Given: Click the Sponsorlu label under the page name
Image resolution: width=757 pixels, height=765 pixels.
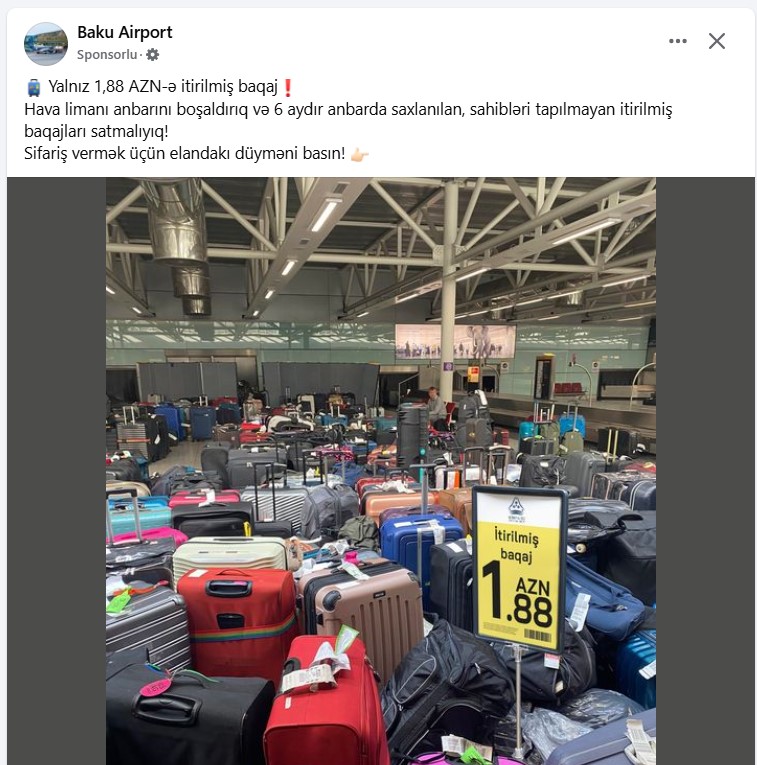Looking at the screenshot, I should coord(107,55).
